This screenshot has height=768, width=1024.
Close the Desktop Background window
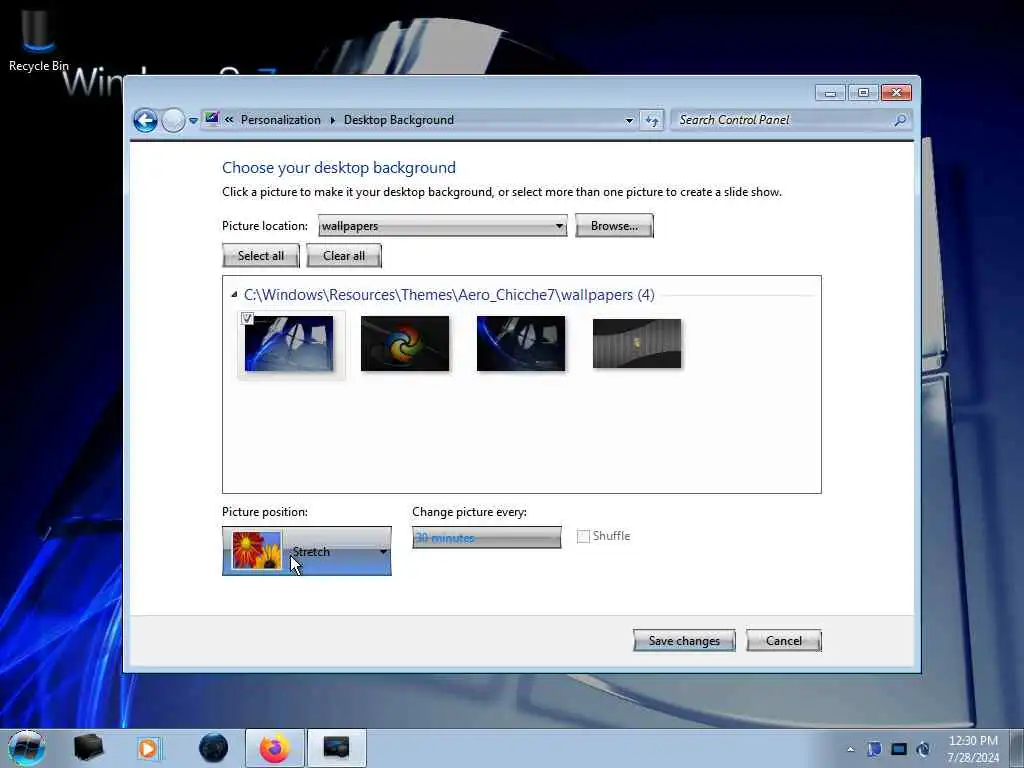896,93
